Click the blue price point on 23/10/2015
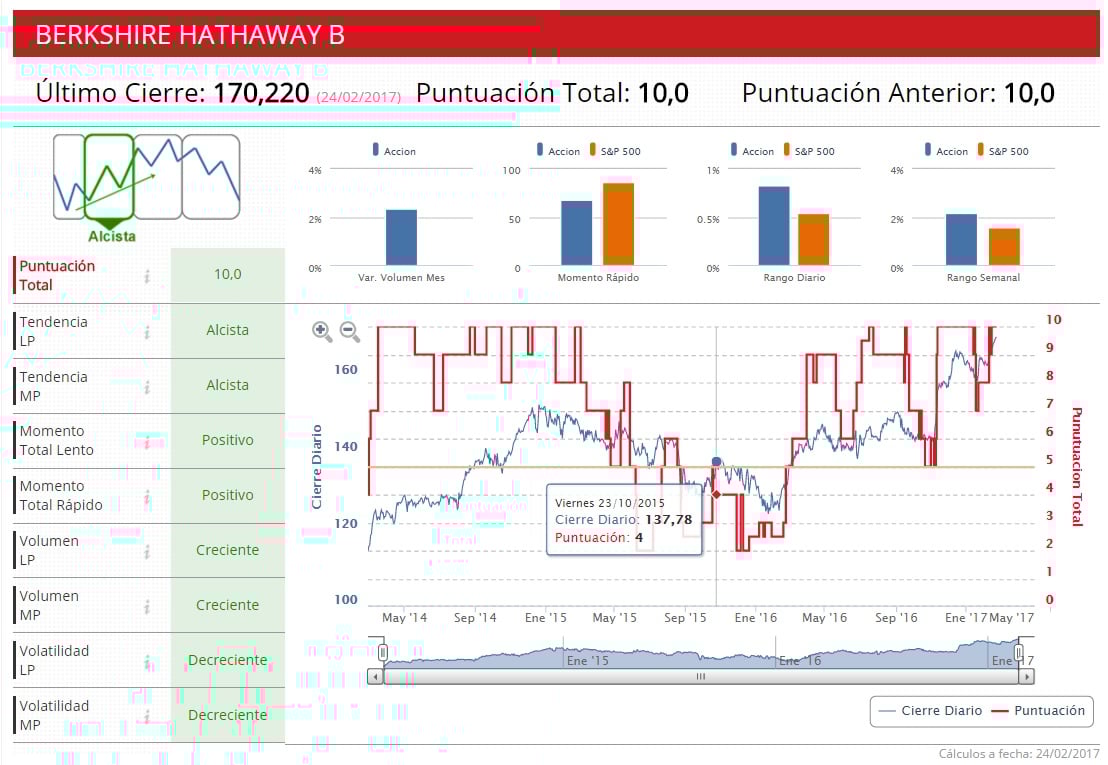Image resolution: width=1108 pixels, height=765 pixels. (717, 462)
